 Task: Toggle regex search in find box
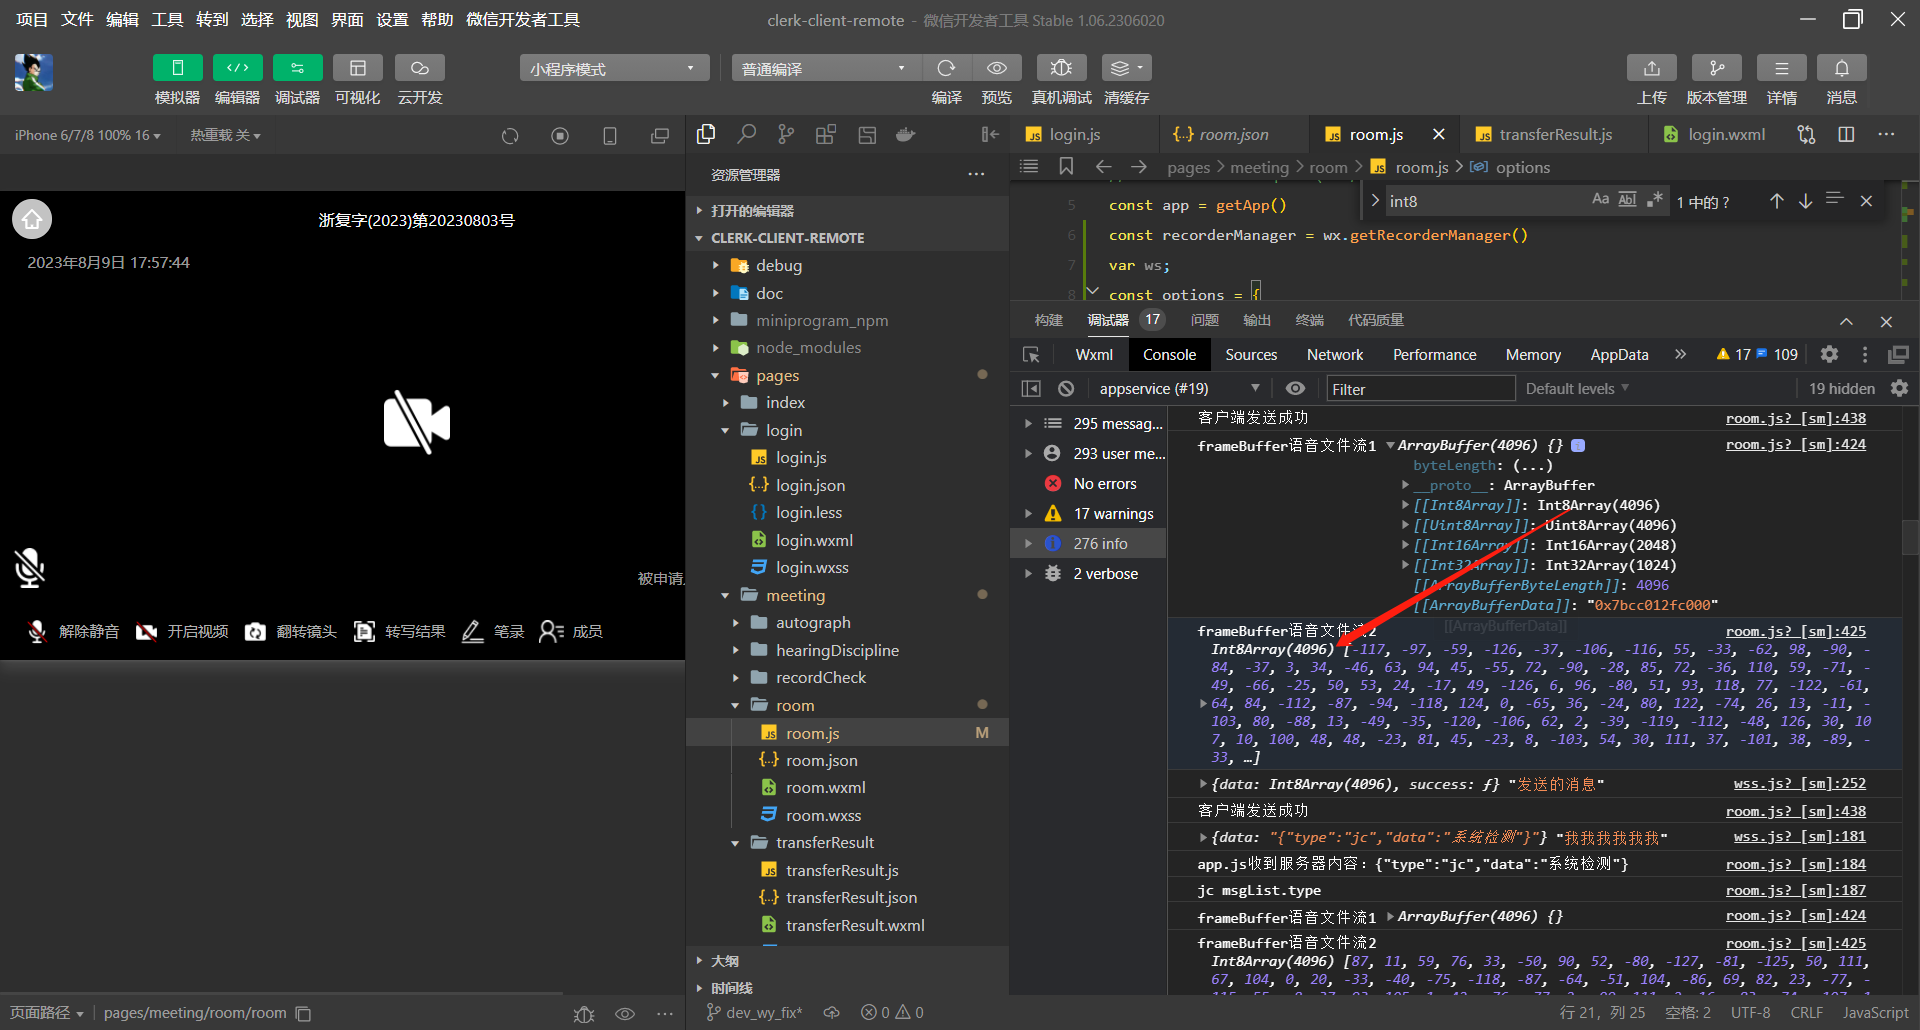coord(1655,200)
